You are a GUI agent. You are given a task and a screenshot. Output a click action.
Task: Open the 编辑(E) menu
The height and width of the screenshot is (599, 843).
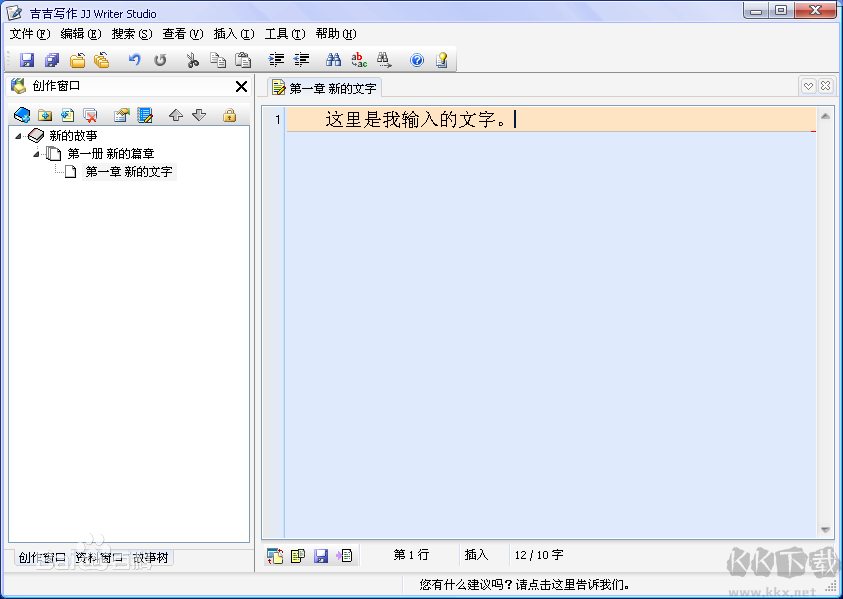click(81, 34)
